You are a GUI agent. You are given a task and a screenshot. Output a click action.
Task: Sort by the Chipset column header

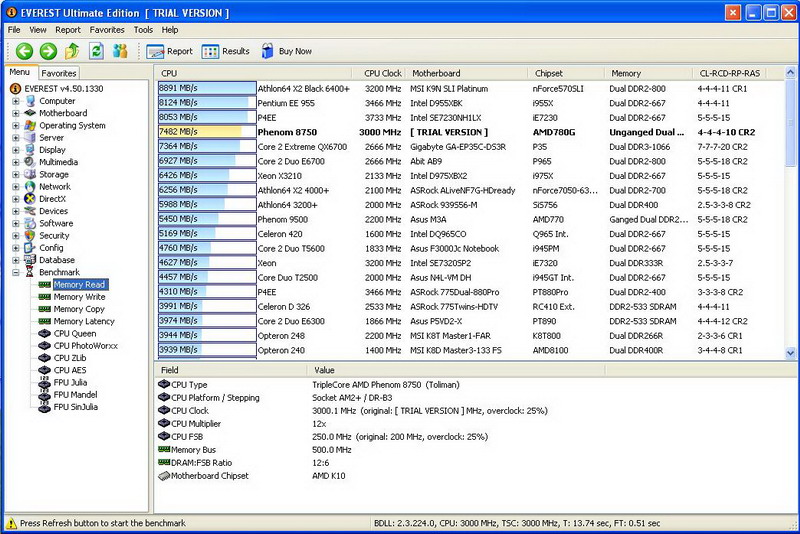tap(566, 73)
